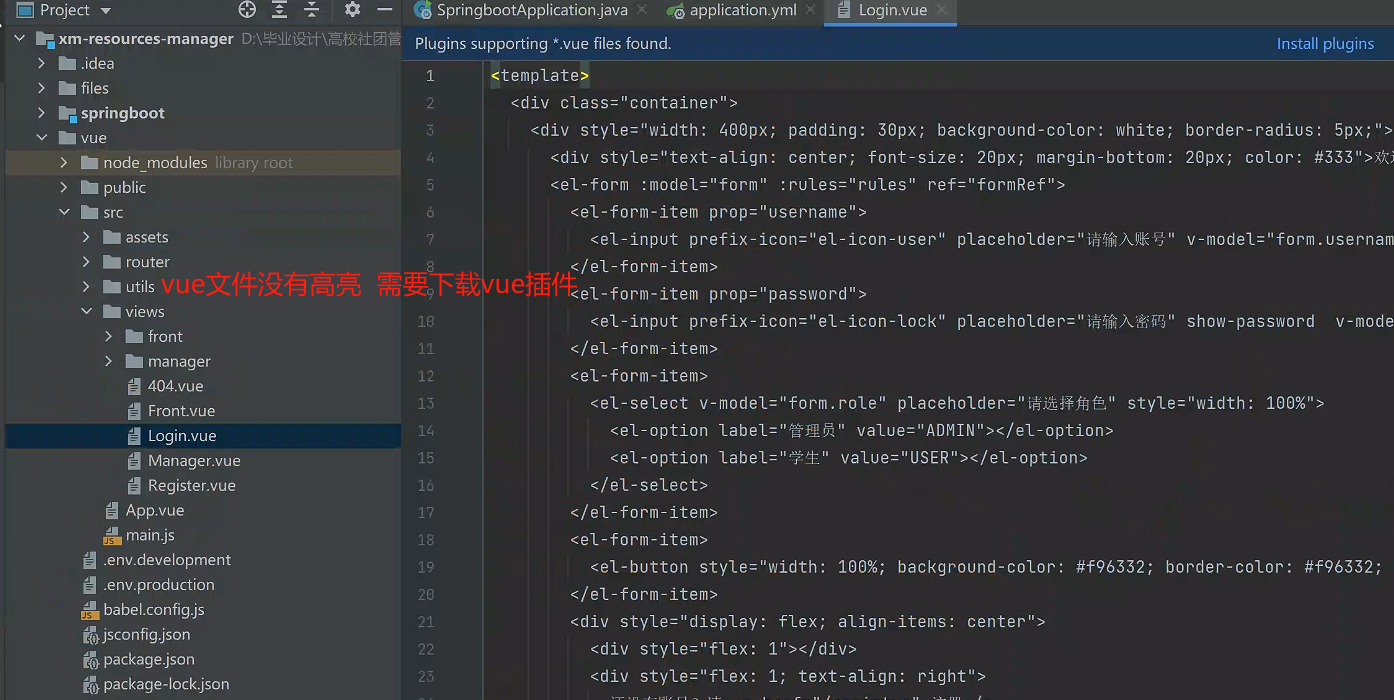Select .env.development file
The height and width of the screenshot is (700, 1394).
[x=167, y=560]
